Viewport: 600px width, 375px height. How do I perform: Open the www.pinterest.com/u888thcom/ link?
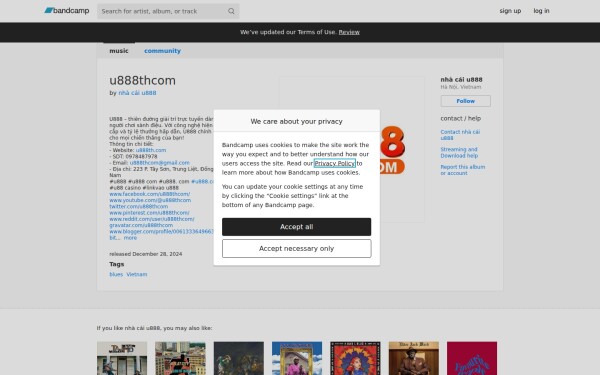pos(149,213)
